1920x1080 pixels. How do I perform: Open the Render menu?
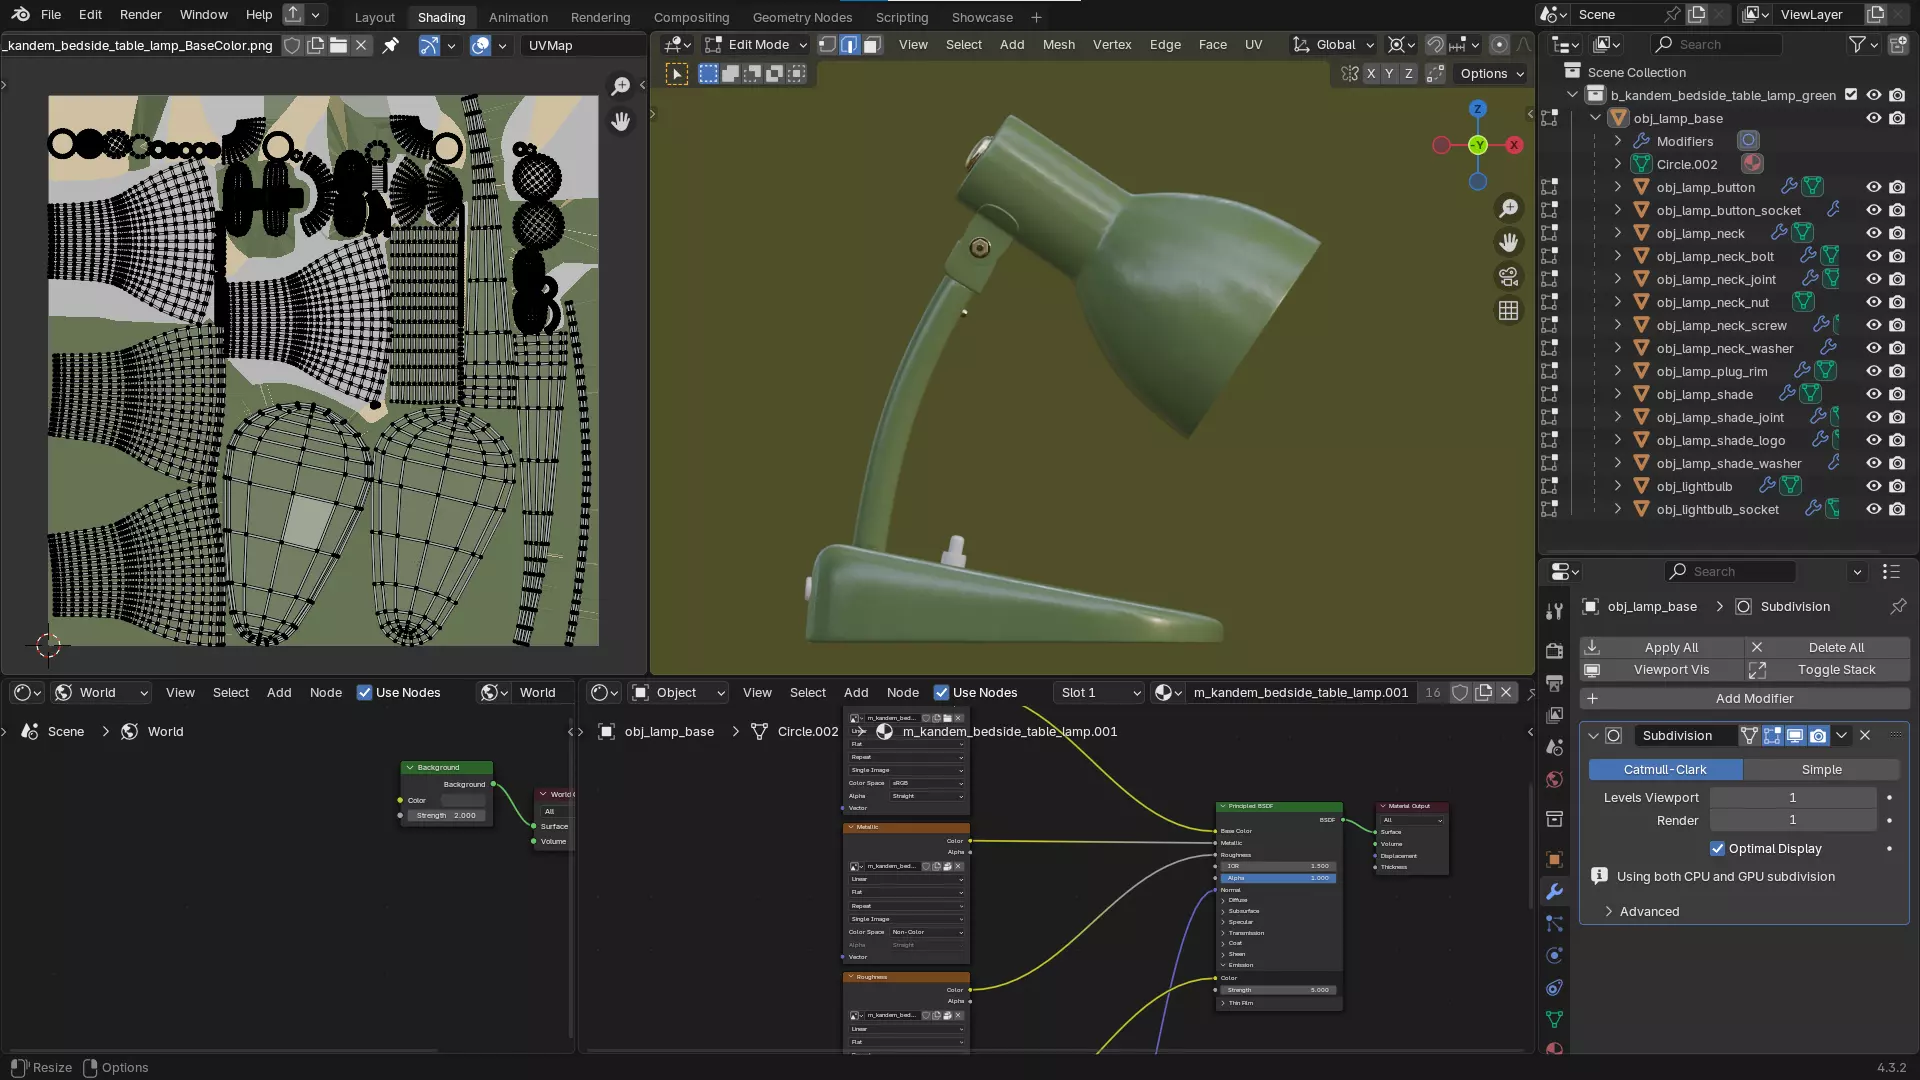140,15
